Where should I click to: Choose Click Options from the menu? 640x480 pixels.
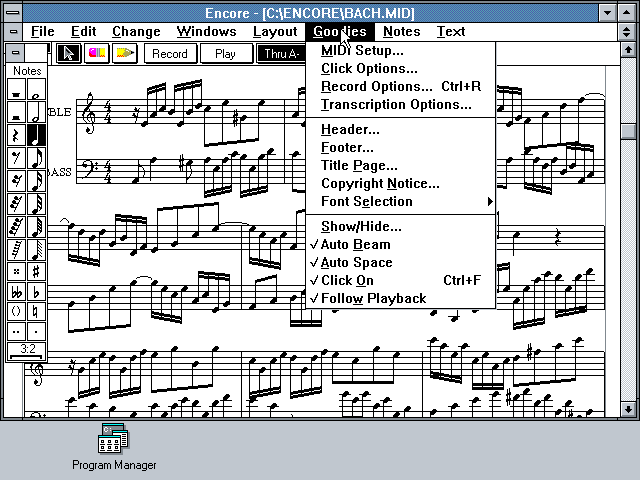400,69
